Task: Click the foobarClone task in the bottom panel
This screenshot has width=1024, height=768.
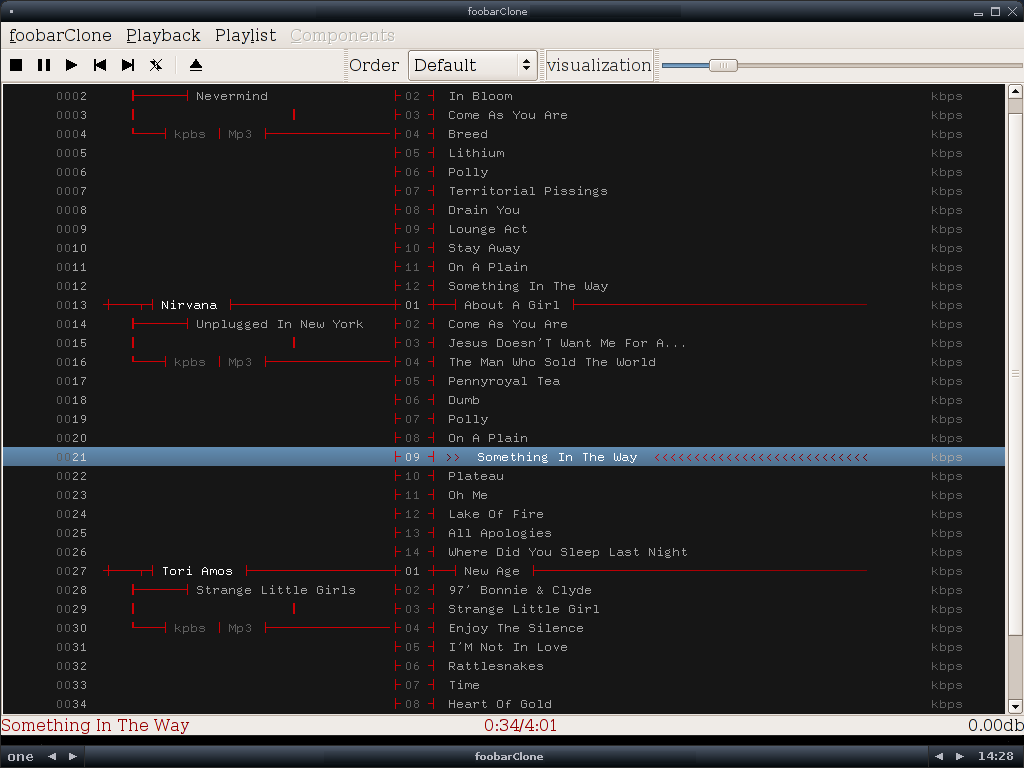Action: tap(509, 756)
